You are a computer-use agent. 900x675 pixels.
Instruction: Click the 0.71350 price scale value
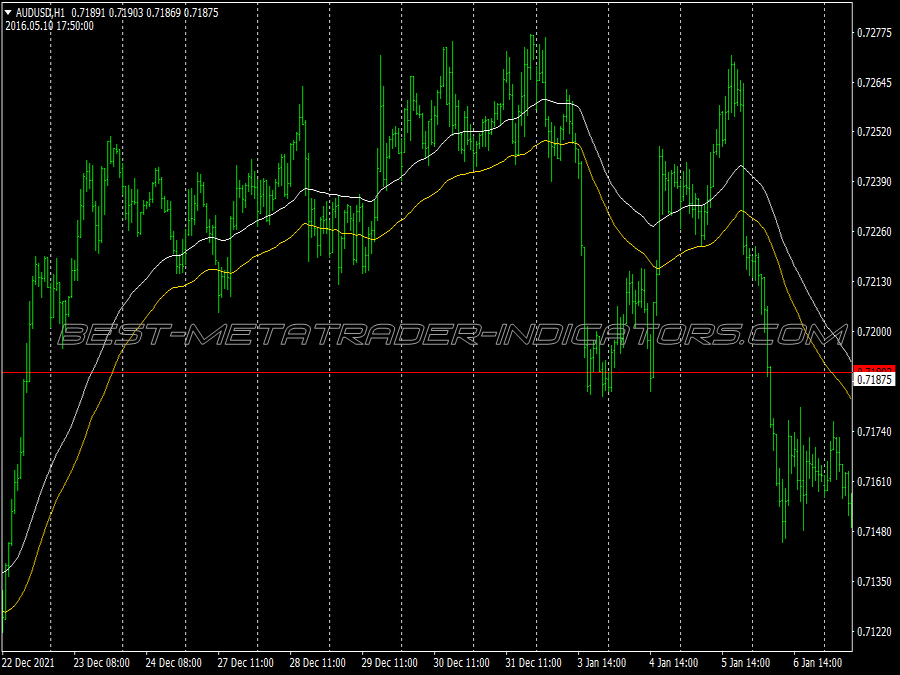pos(874,581)
